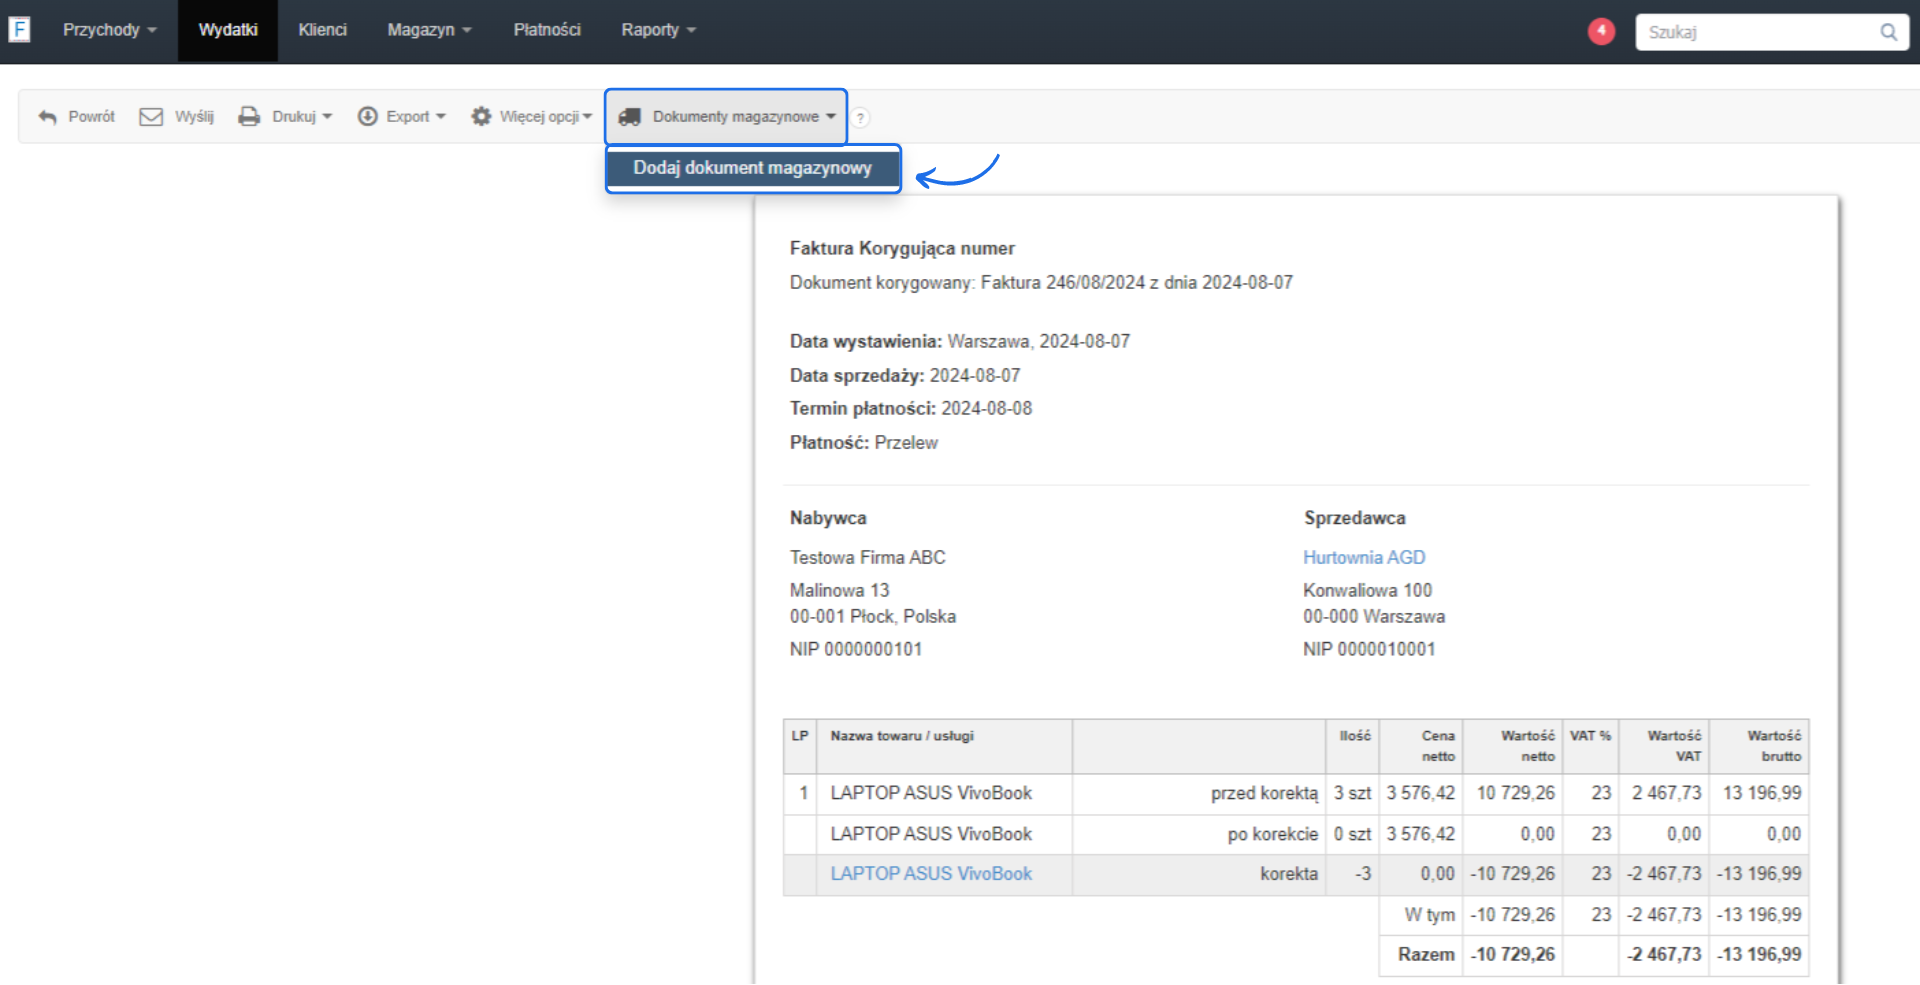
Task: Click the search magnifier icon
Action: click(x=1889, y=31)
